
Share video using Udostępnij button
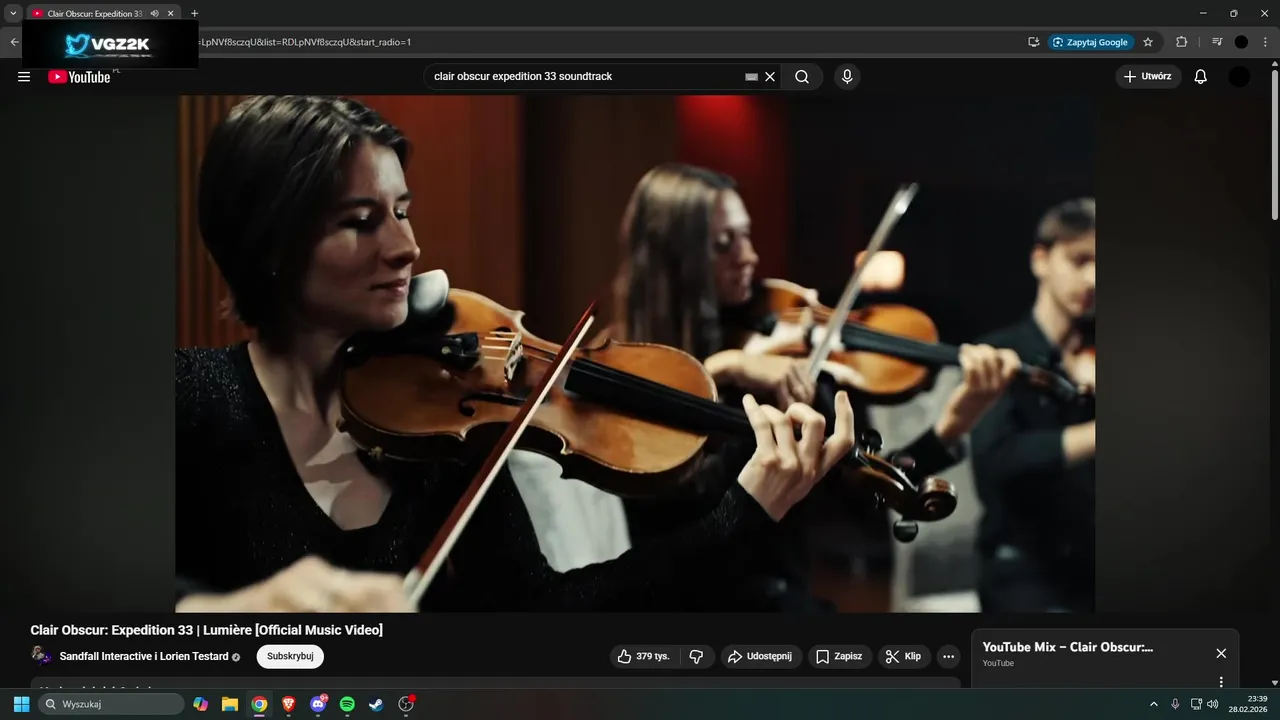point(761,656)
